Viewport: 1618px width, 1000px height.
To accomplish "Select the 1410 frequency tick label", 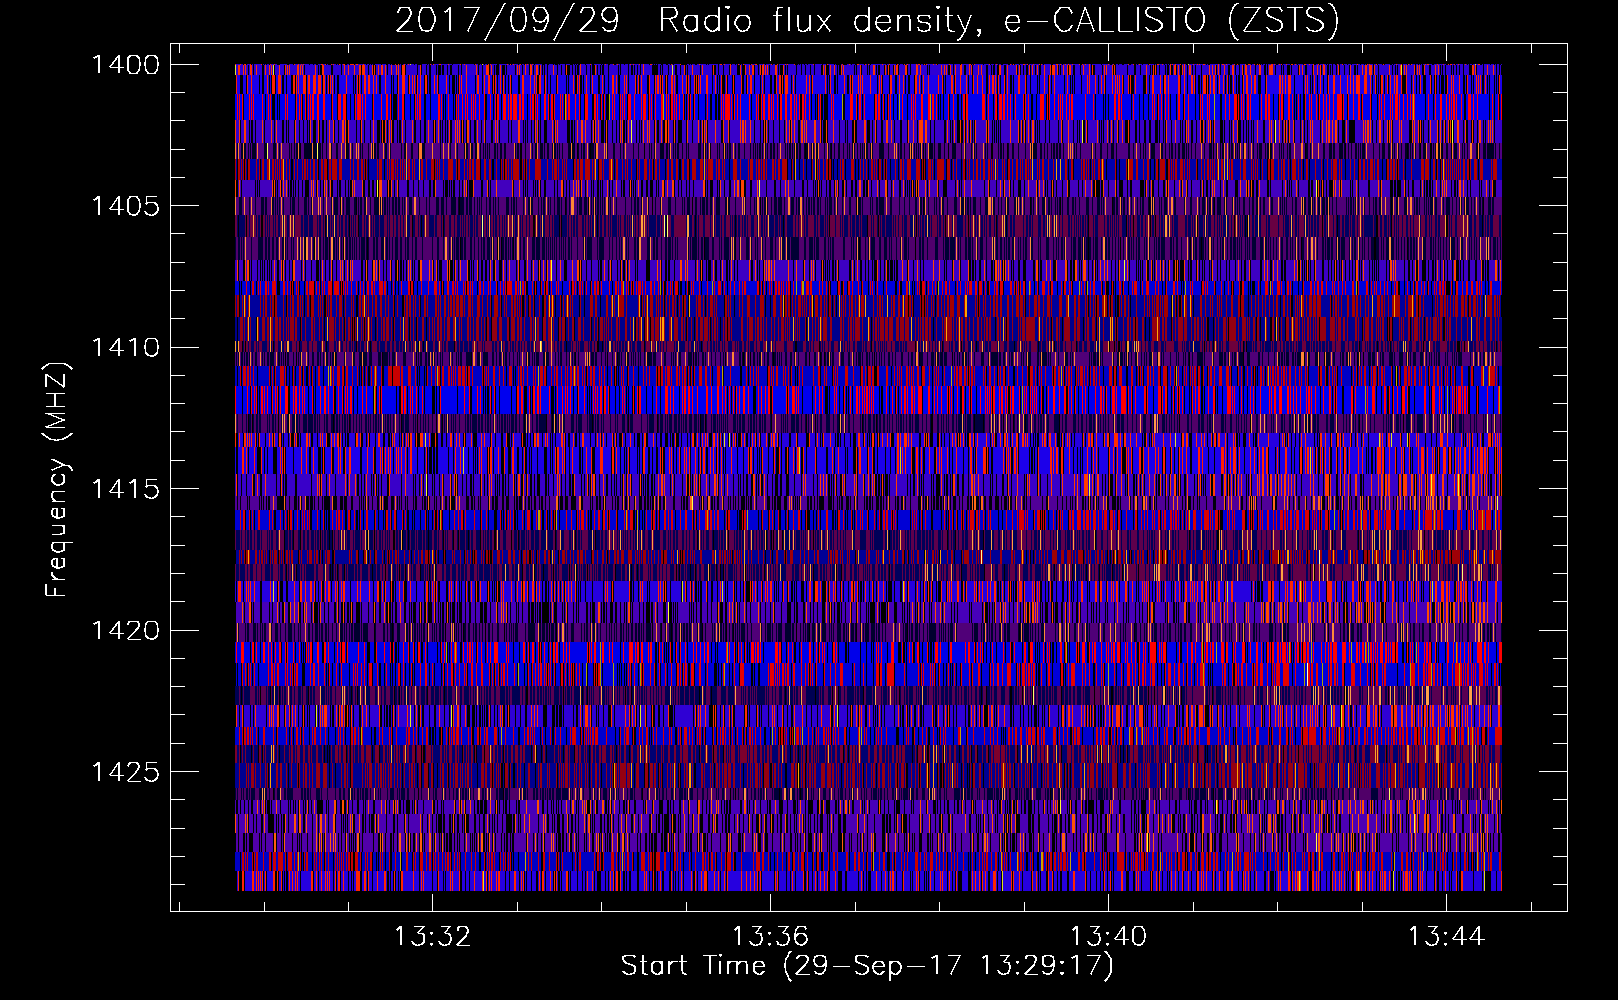I will tap(125, 348).
